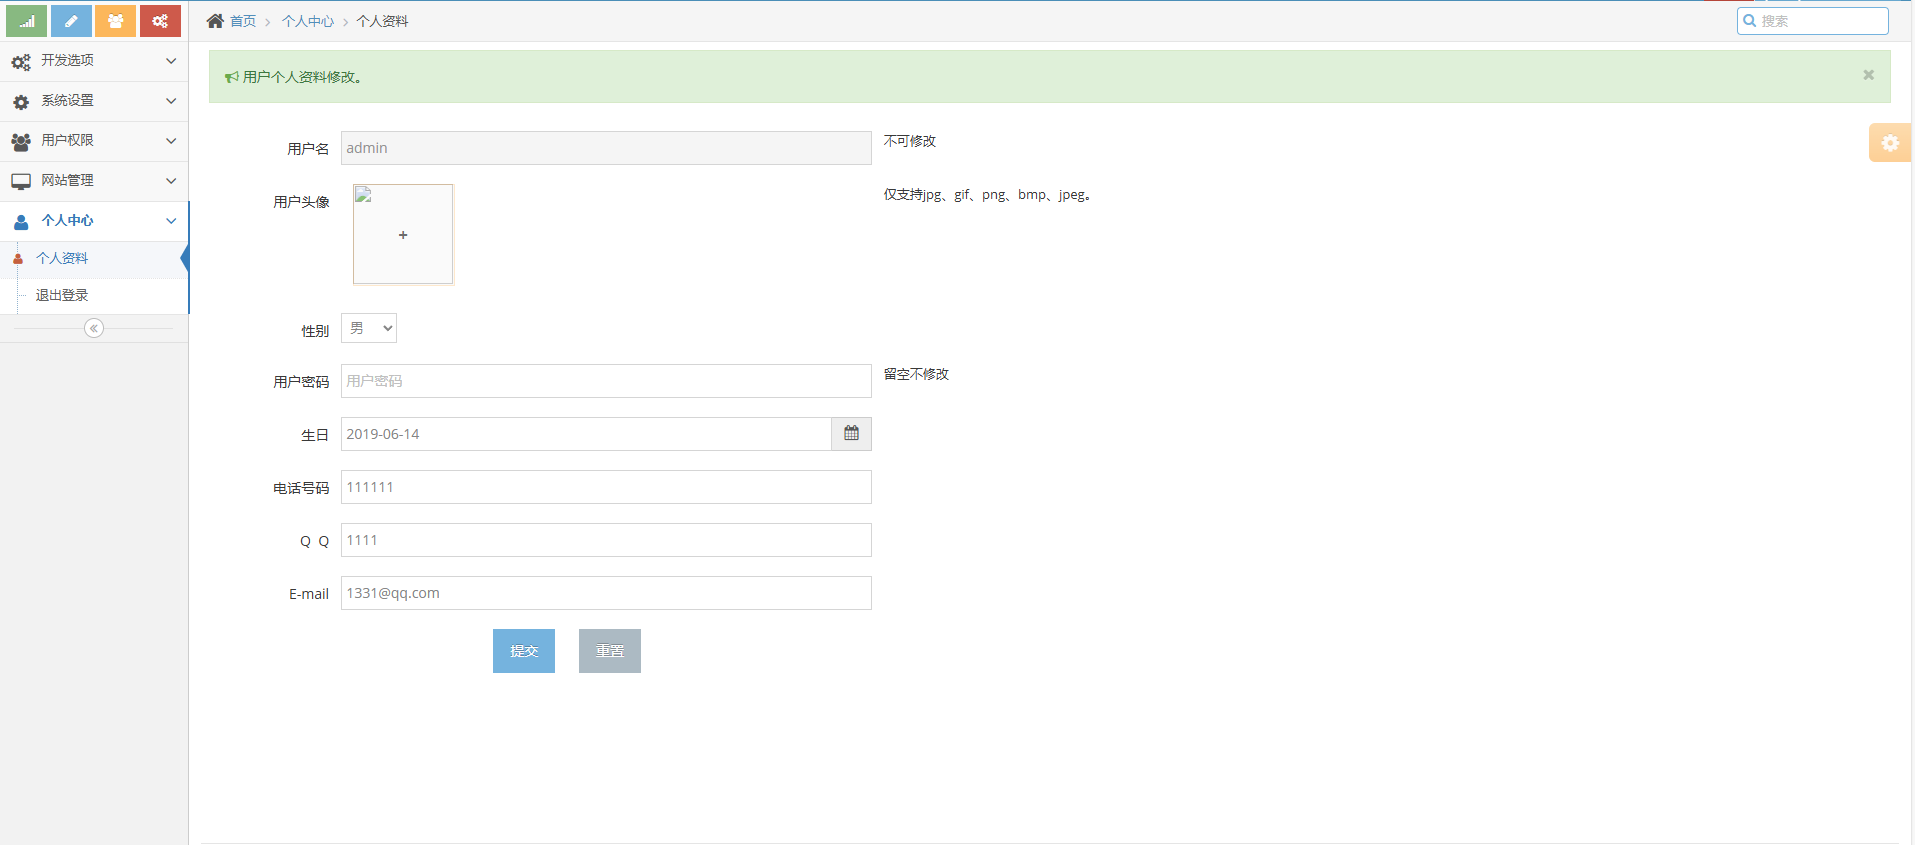1915x845 pixels.
Task: Click the 留空不修改 hint text
Action: pyautogui.click(x=916, y=374)
